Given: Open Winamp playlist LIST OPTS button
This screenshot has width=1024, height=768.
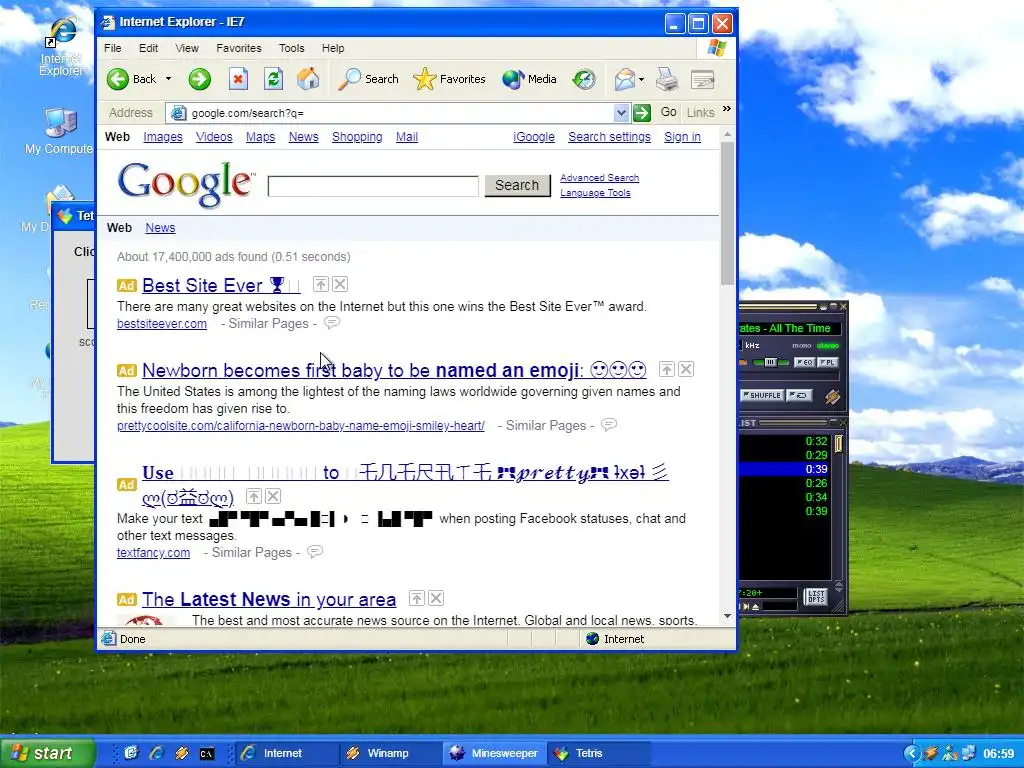Looking at the screenshot, I should tap(816, 596).
